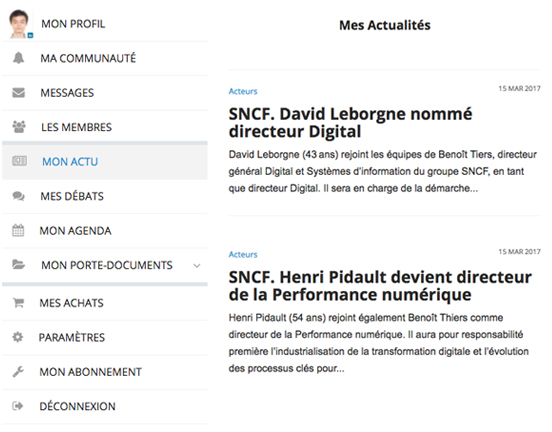552x432 pixels.
Task: Open the Henri Pidault article headline
Action: pyautogui.click(x=380, y=286)
